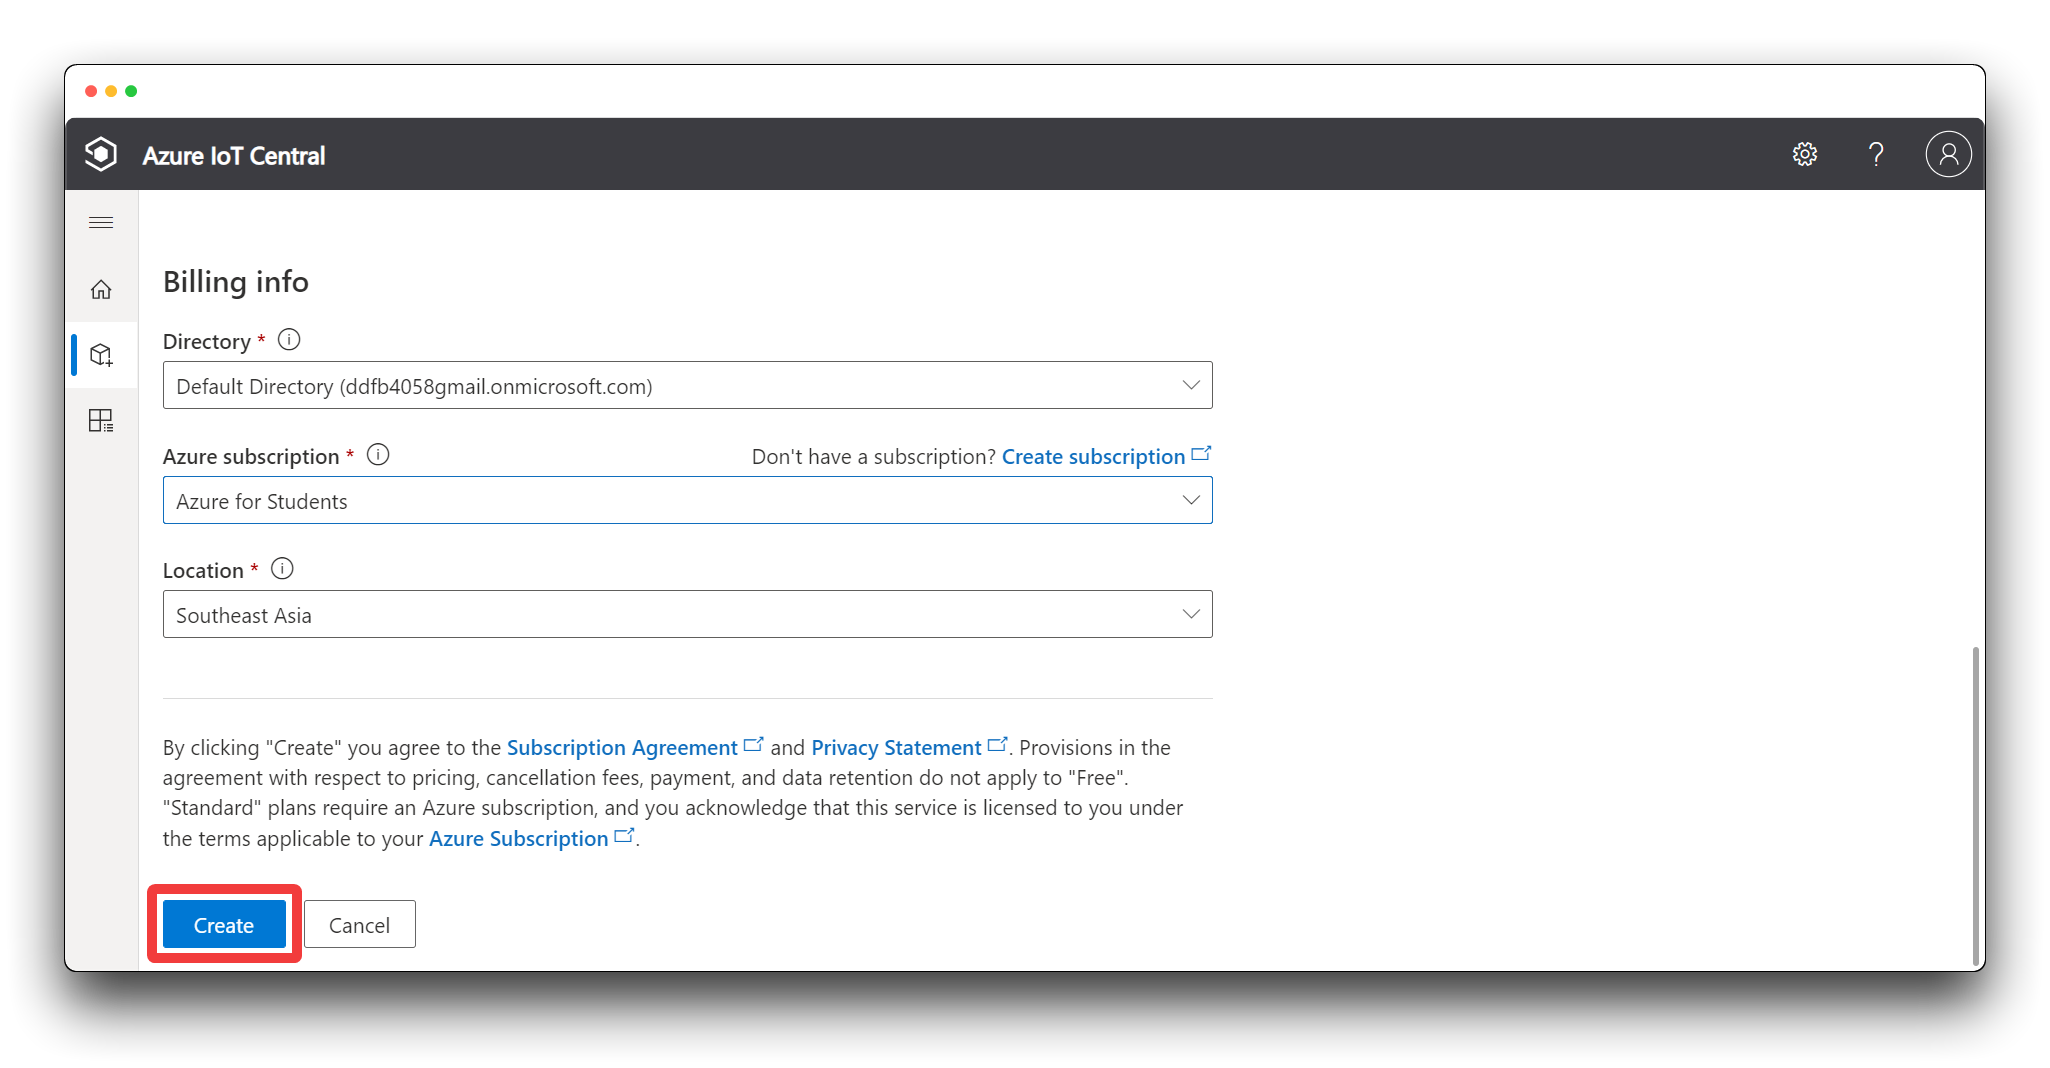Click external link icon after Privacy Statement
This screenshot has height=1068, width=2050.
(997, 745)
